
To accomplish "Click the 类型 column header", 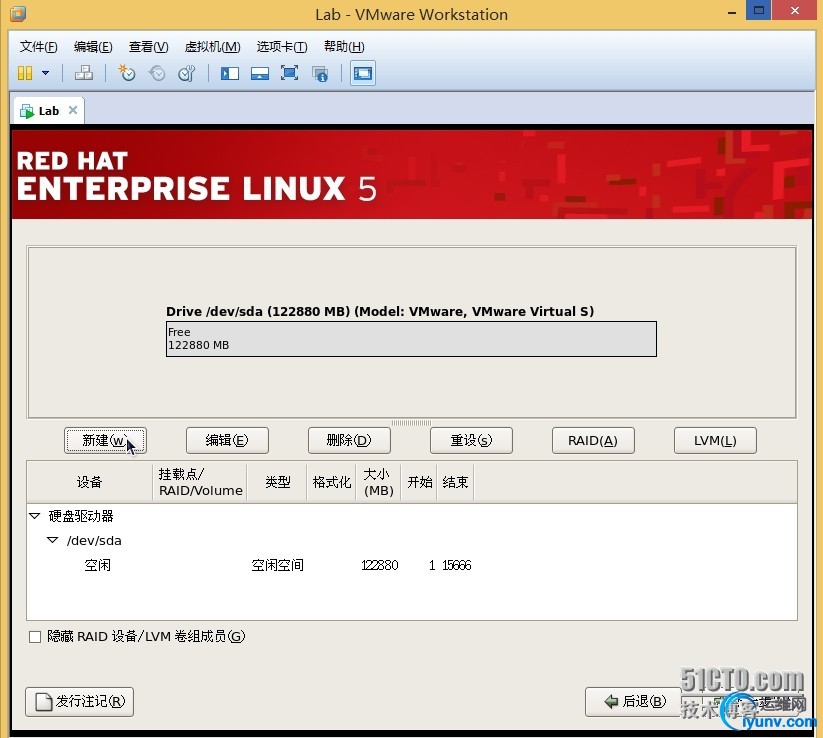I will (x=277, y=482).
